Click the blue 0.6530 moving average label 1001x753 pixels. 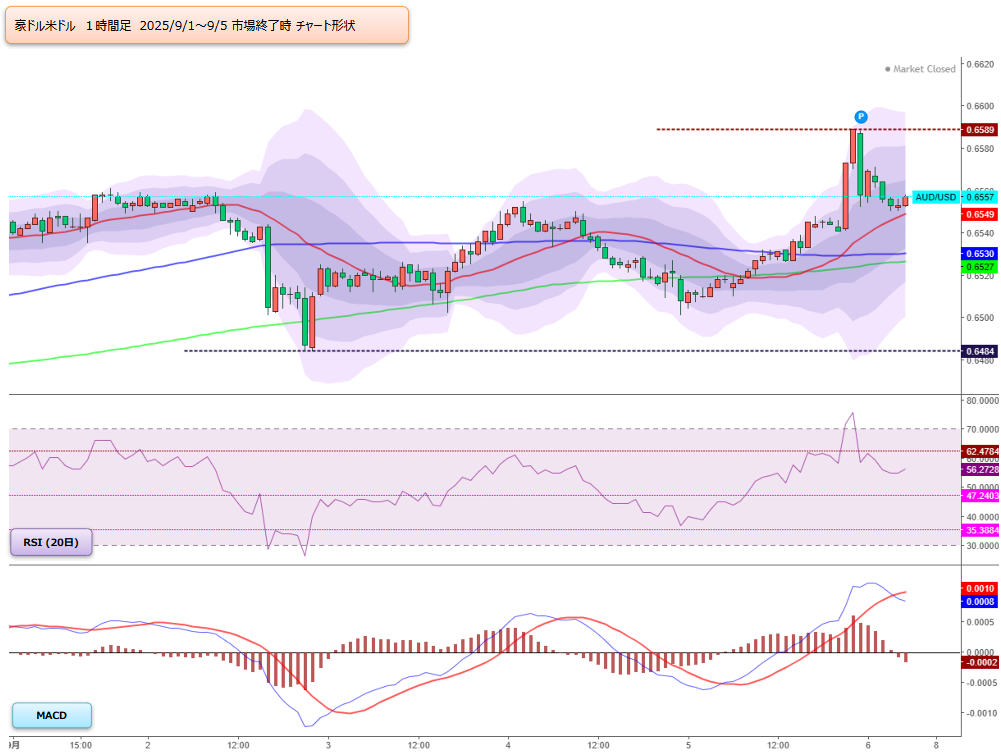point(979,254)
